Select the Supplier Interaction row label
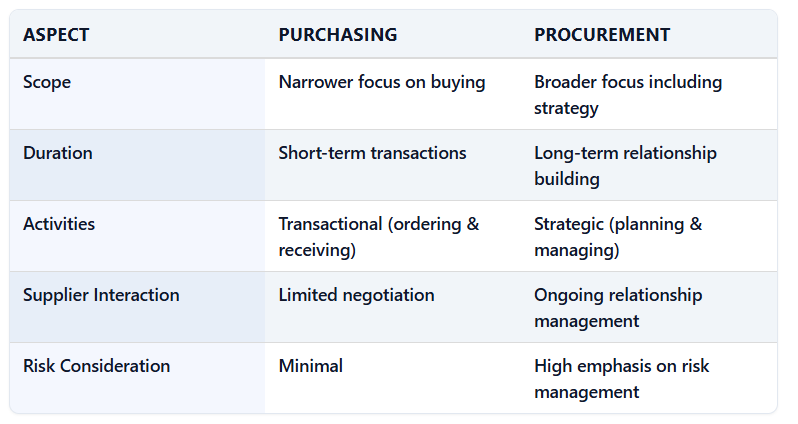Screen dimensions: 798x424 [x=101, y=295]
